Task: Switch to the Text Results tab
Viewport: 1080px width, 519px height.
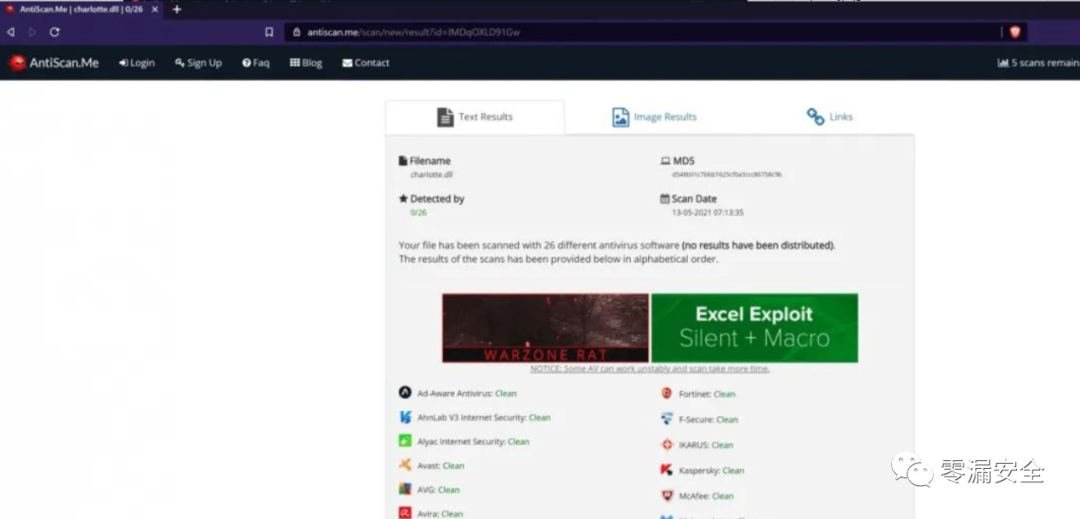Action: pos(475,117)
